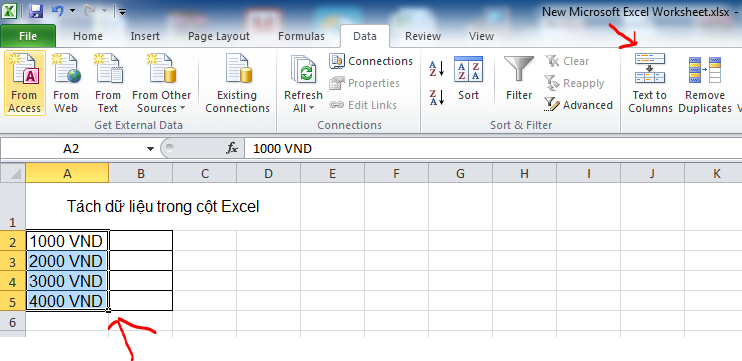The height and width of the screenshot is (361, 742).
Task: Open the Sort dialog
Action: pos(468,79)
